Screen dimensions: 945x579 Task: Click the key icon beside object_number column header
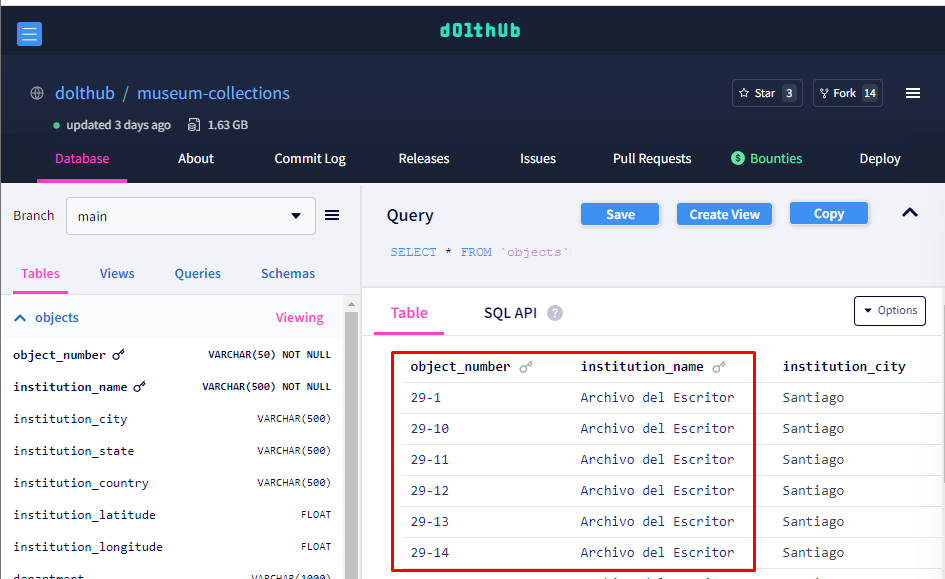527,366
